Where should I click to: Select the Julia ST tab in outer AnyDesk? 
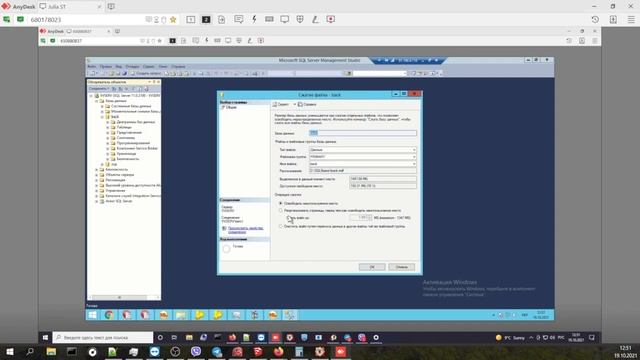pyautogui.click(x=69, y=7)
